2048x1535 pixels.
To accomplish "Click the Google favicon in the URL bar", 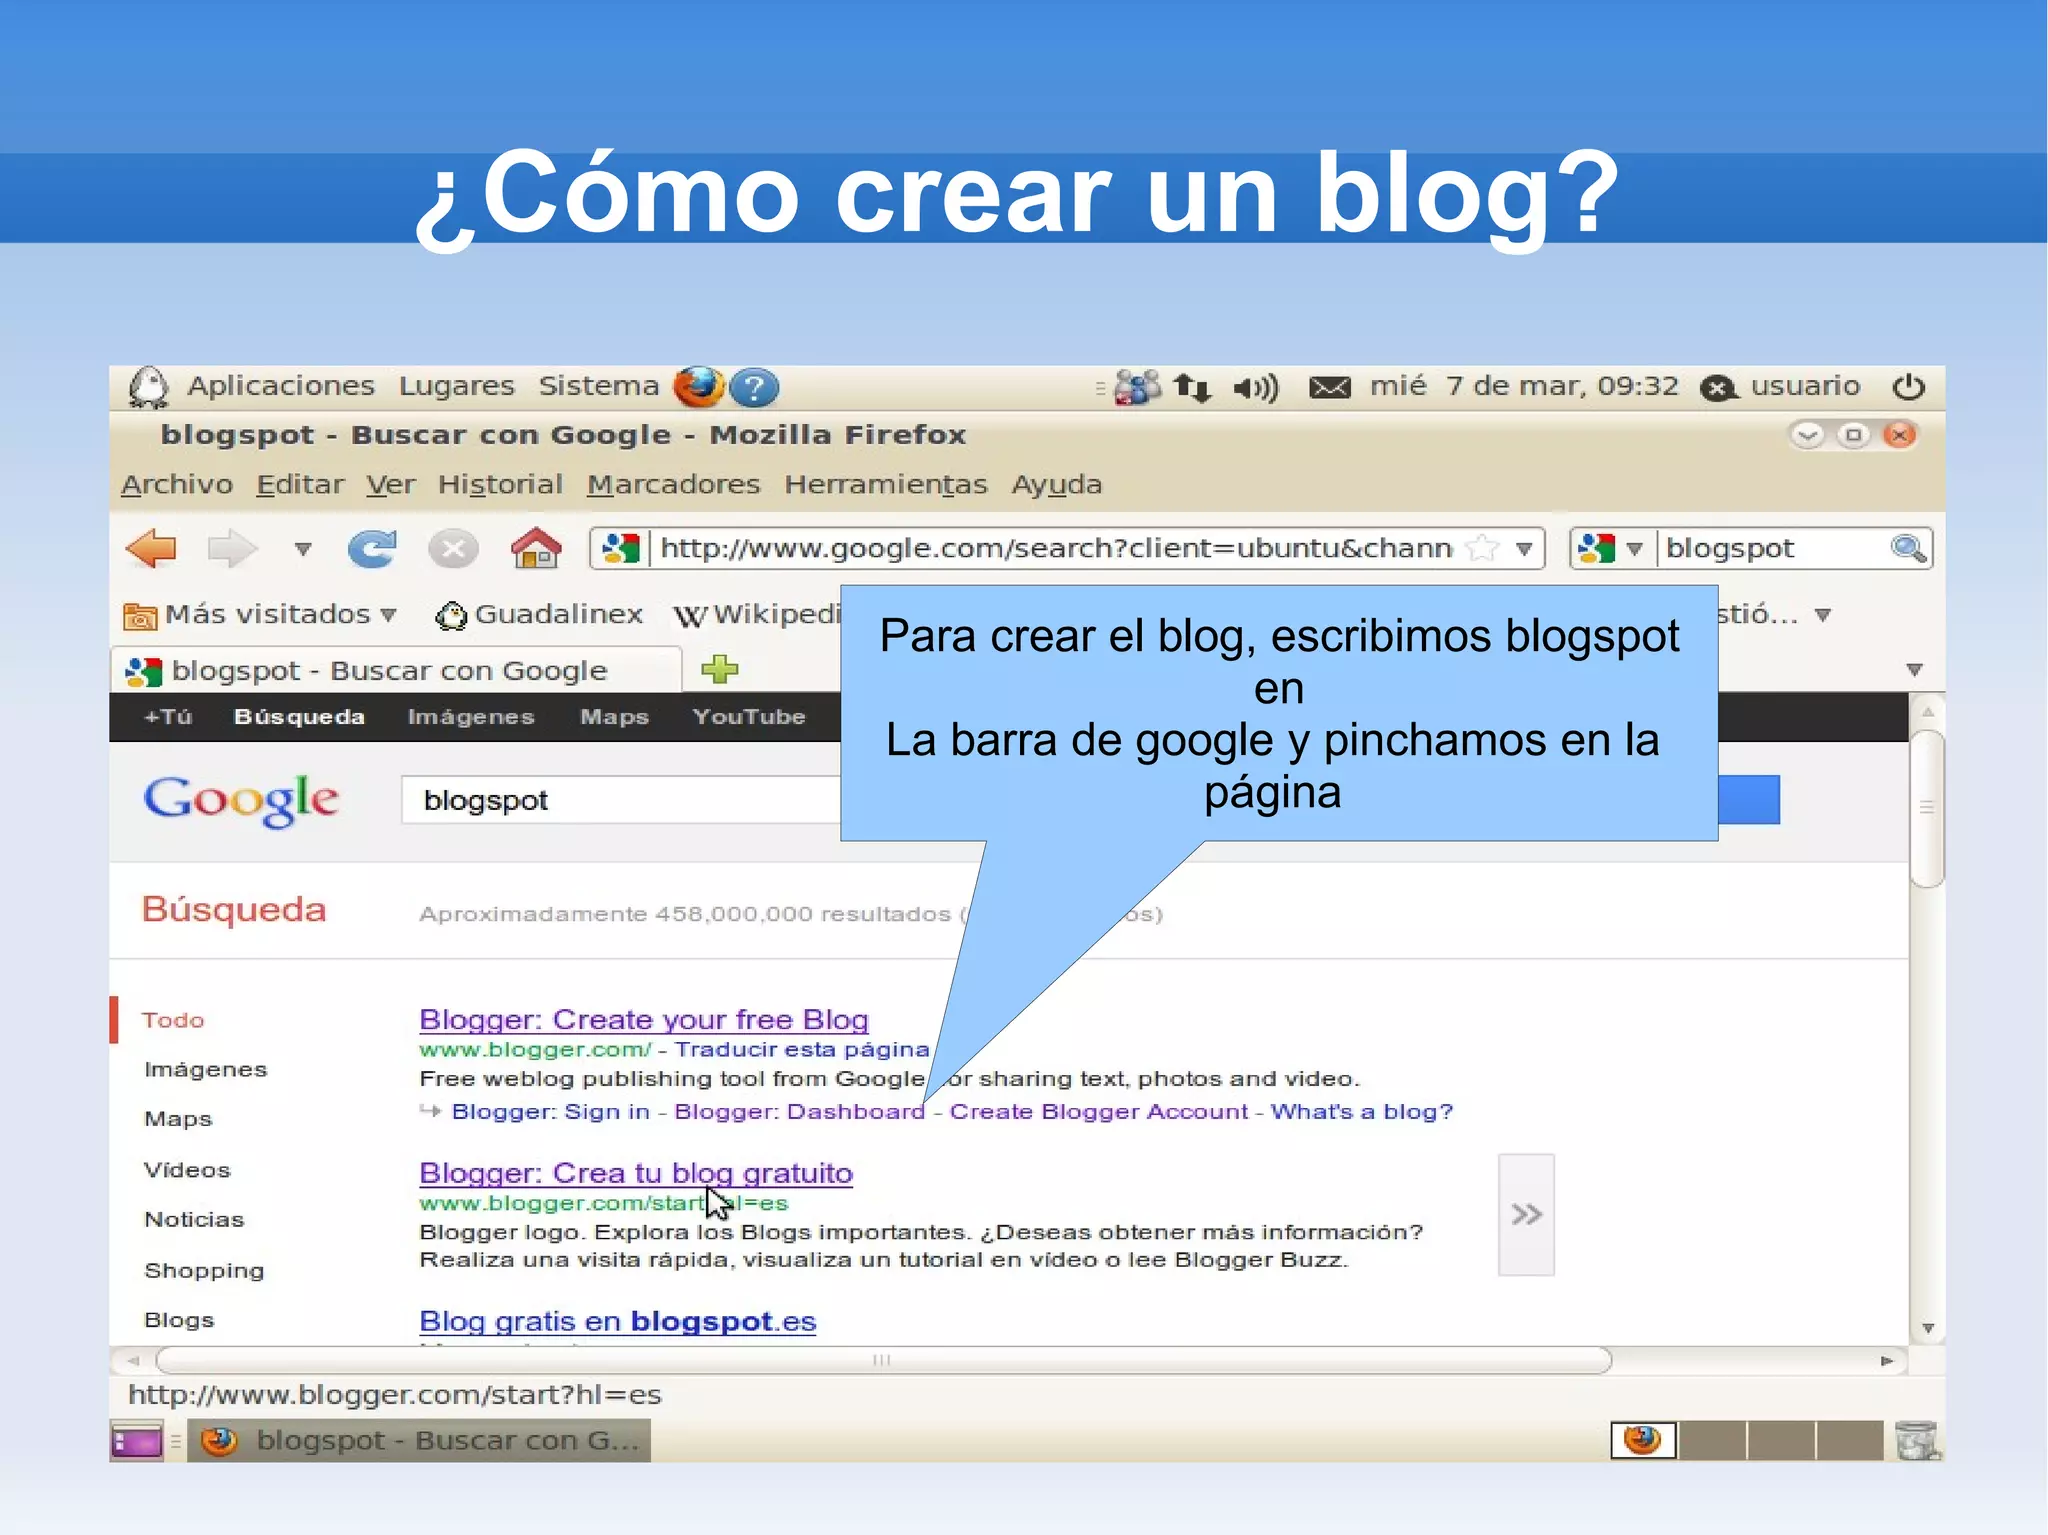I will click(621, 548).
